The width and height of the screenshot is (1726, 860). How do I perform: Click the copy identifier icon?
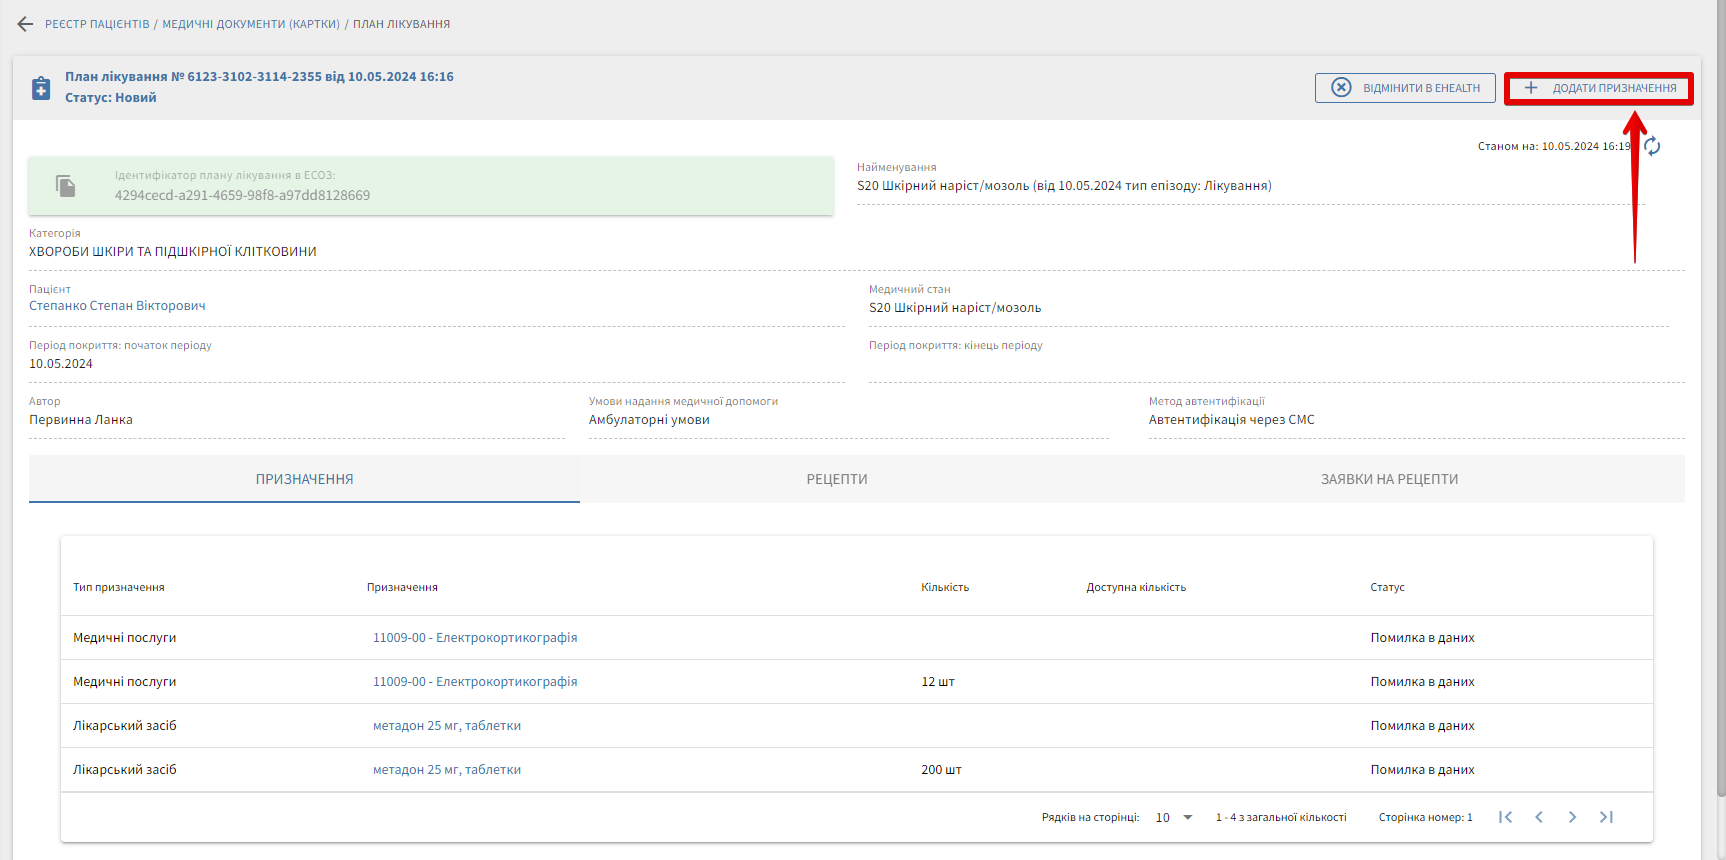pyautogui.click(x=66, y=186)
